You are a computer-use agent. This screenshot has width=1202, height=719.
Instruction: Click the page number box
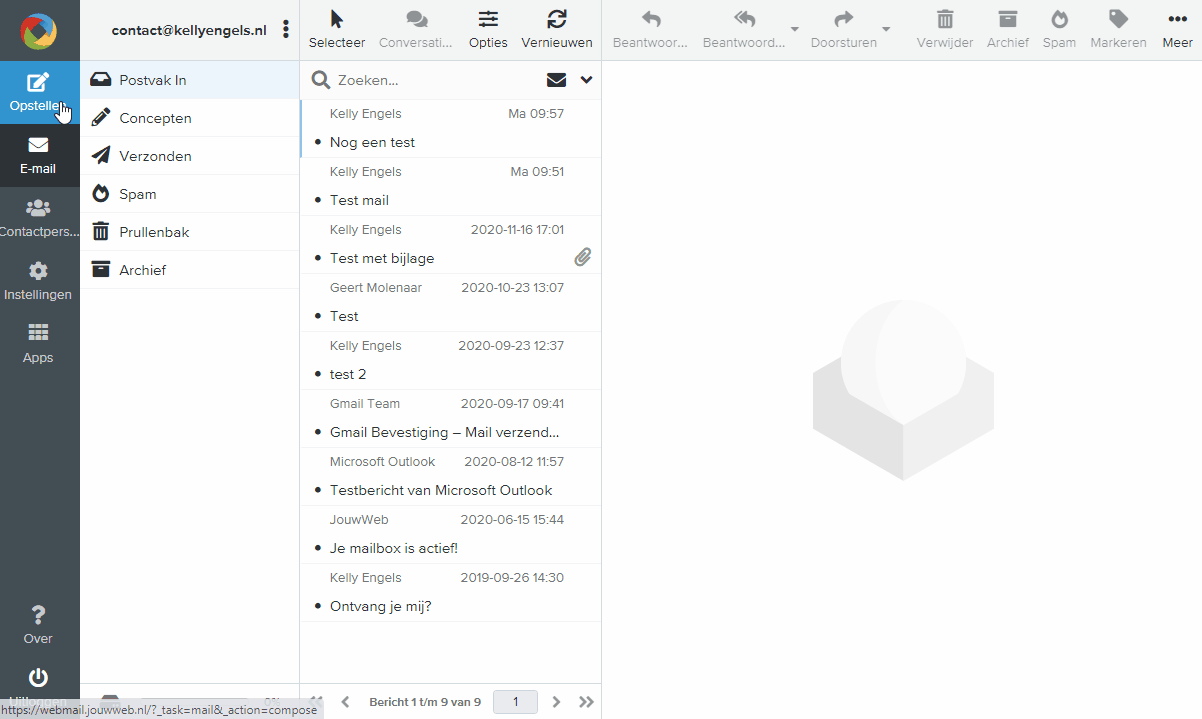516,702
